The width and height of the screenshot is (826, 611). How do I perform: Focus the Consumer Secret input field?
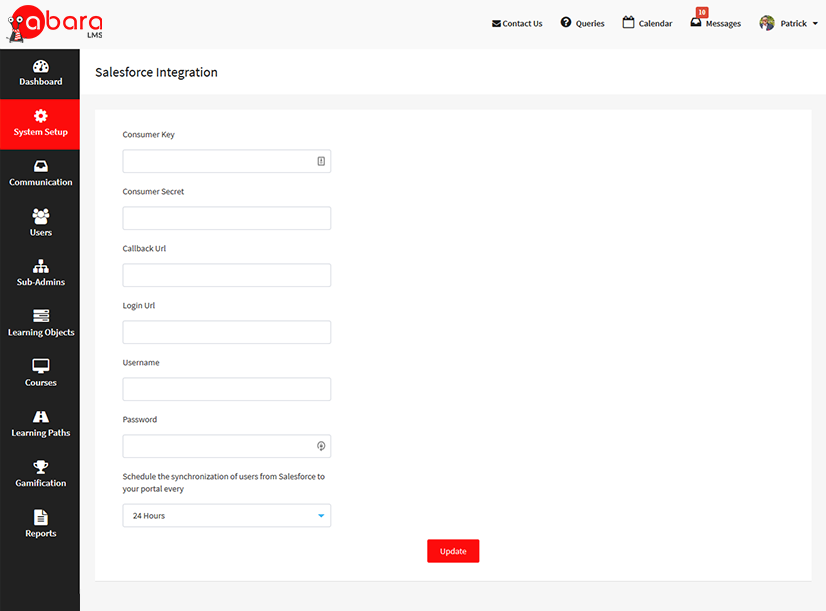point(227,218)
